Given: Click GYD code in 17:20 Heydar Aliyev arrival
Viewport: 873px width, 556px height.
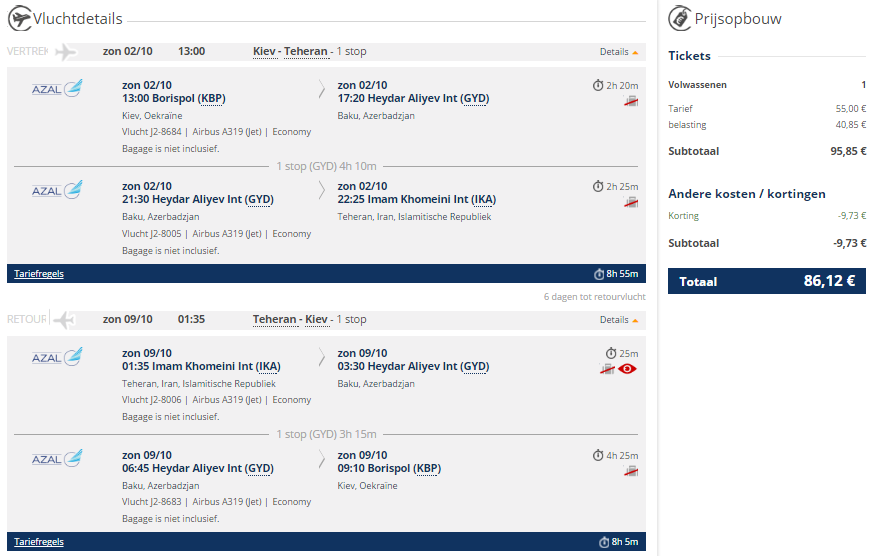Looking at the screenshot, I should coord(474,99).
